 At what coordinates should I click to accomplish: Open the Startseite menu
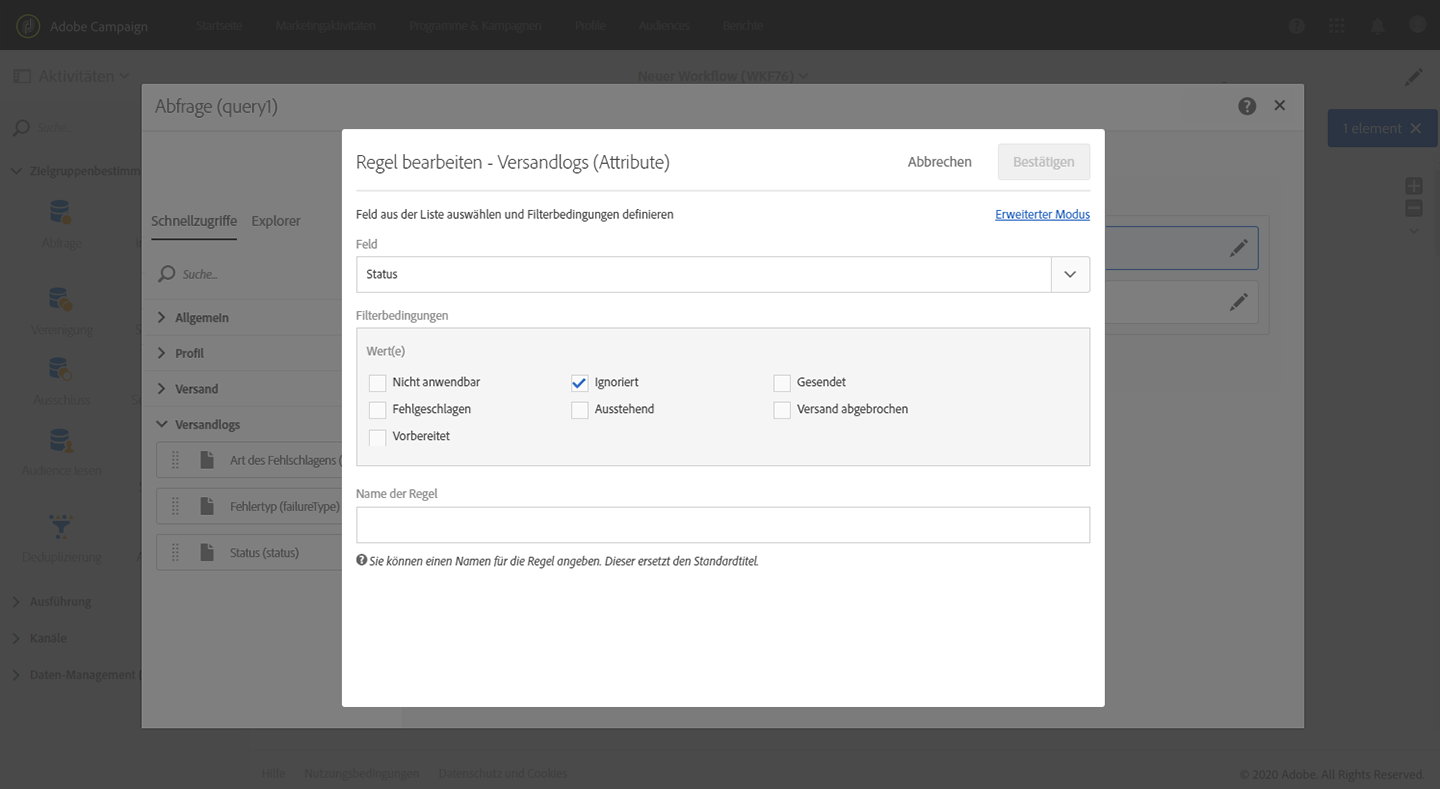pos(219,26)
